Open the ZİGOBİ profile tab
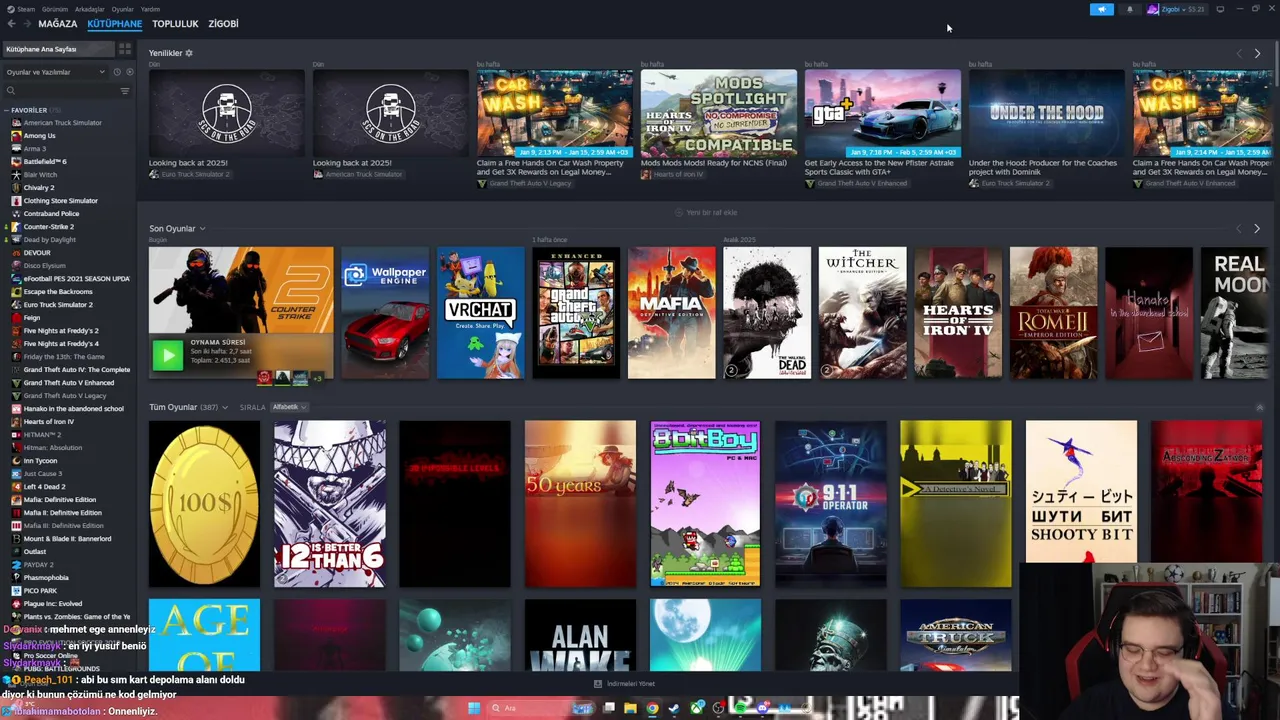The height and width of the screenshot is (720, 1280). click(x=223, y=23)
